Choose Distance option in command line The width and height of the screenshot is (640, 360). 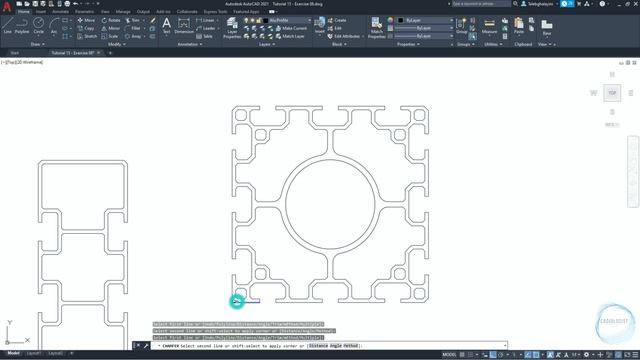coord(318,346)
